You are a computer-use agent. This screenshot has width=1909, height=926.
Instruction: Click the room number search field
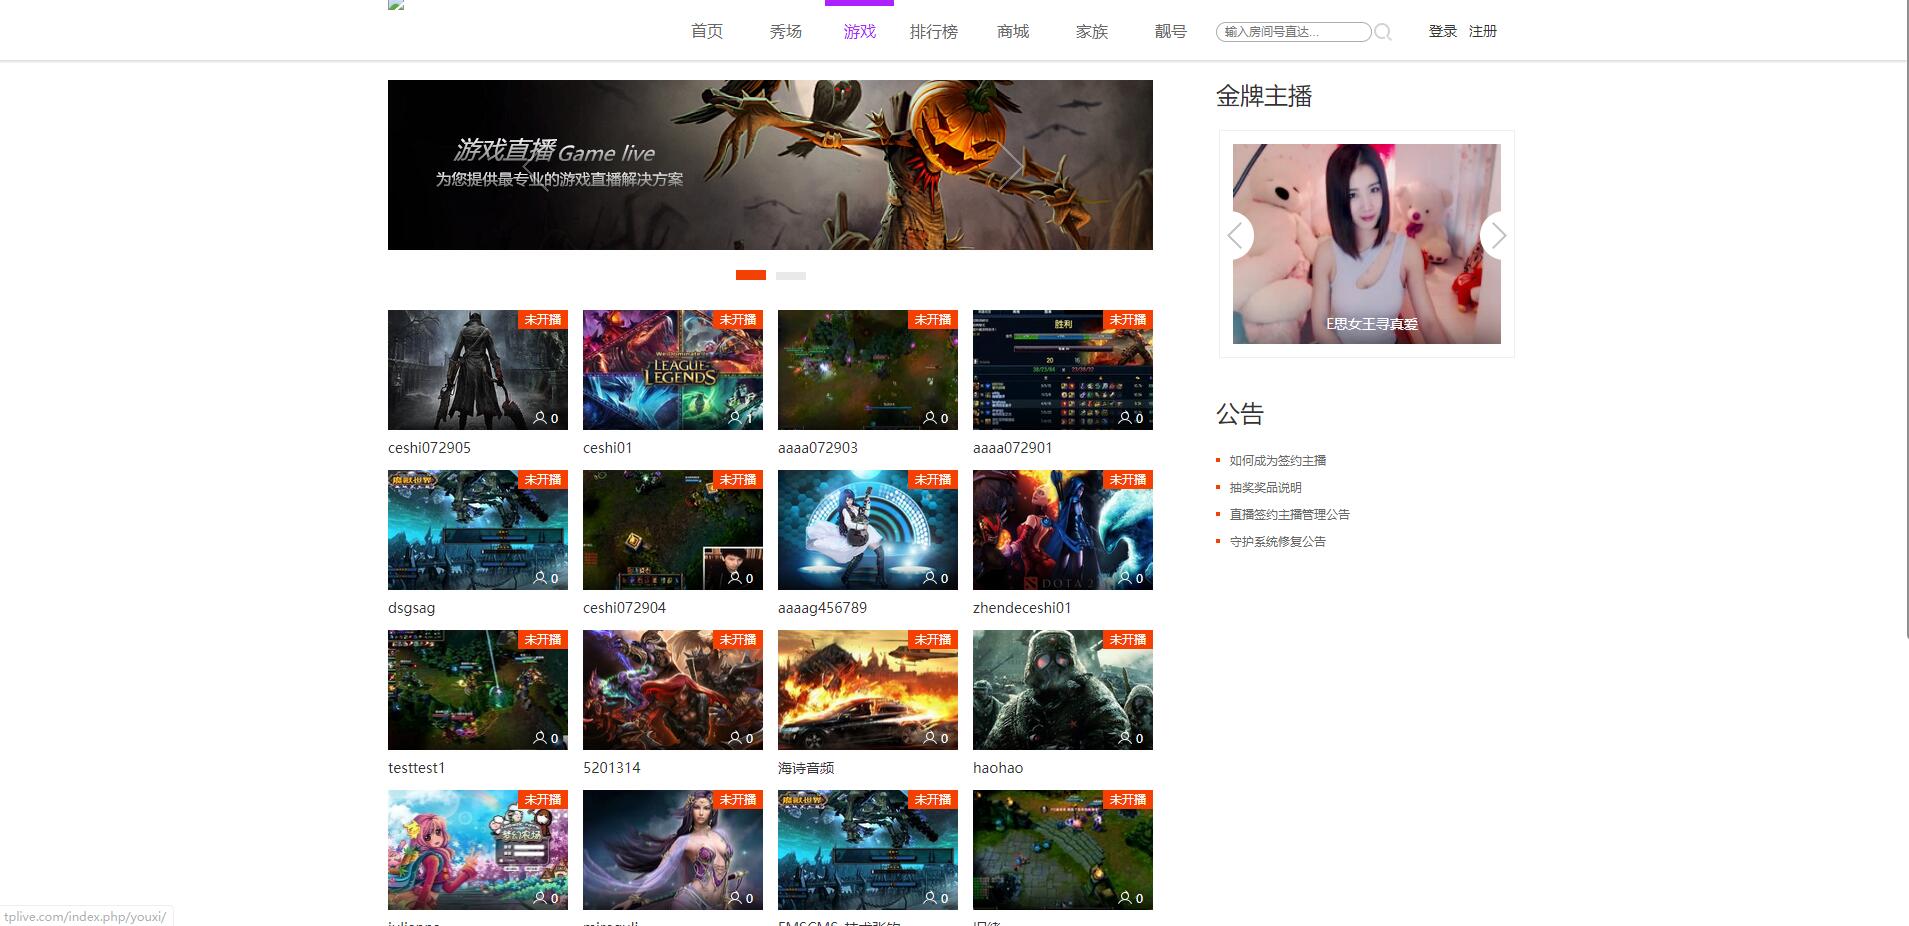[1292, 32]
